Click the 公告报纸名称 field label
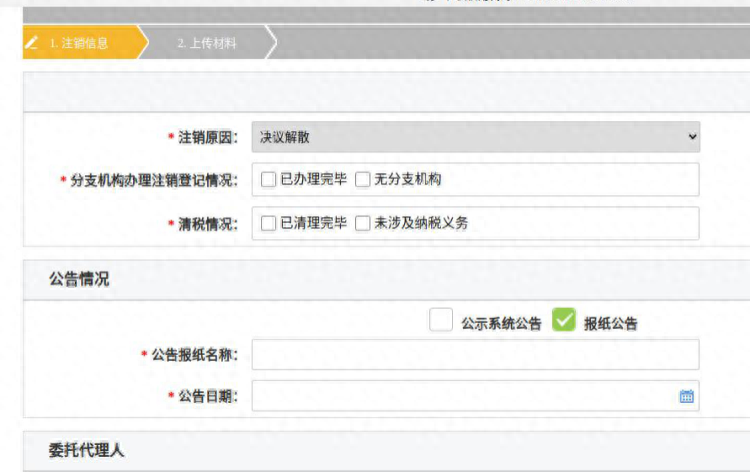The width and height of the screenshot is (750, 472). pyautogui.click(x=194, y=355)
